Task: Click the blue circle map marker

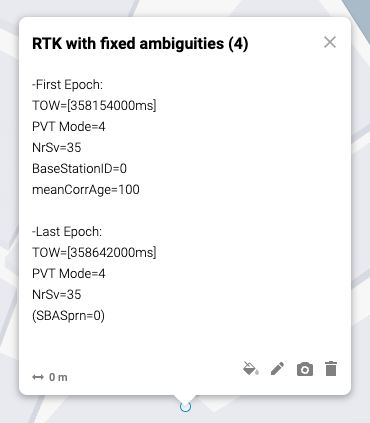Action: (185, 406)
